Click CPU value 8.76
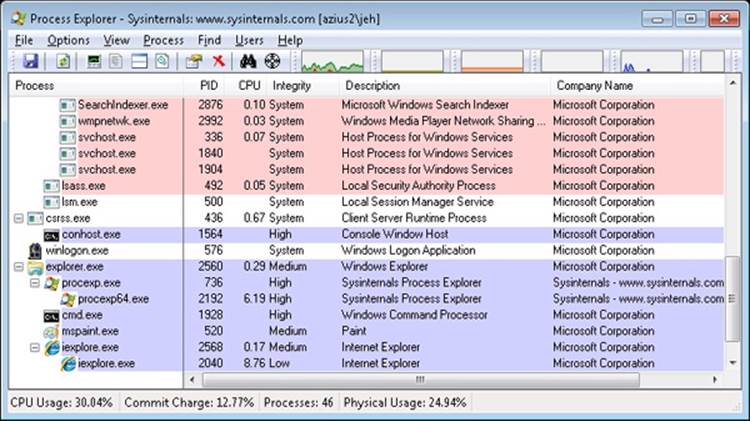Image resolution: width=750 pixels, height=421 pixels. coord(254,363)
